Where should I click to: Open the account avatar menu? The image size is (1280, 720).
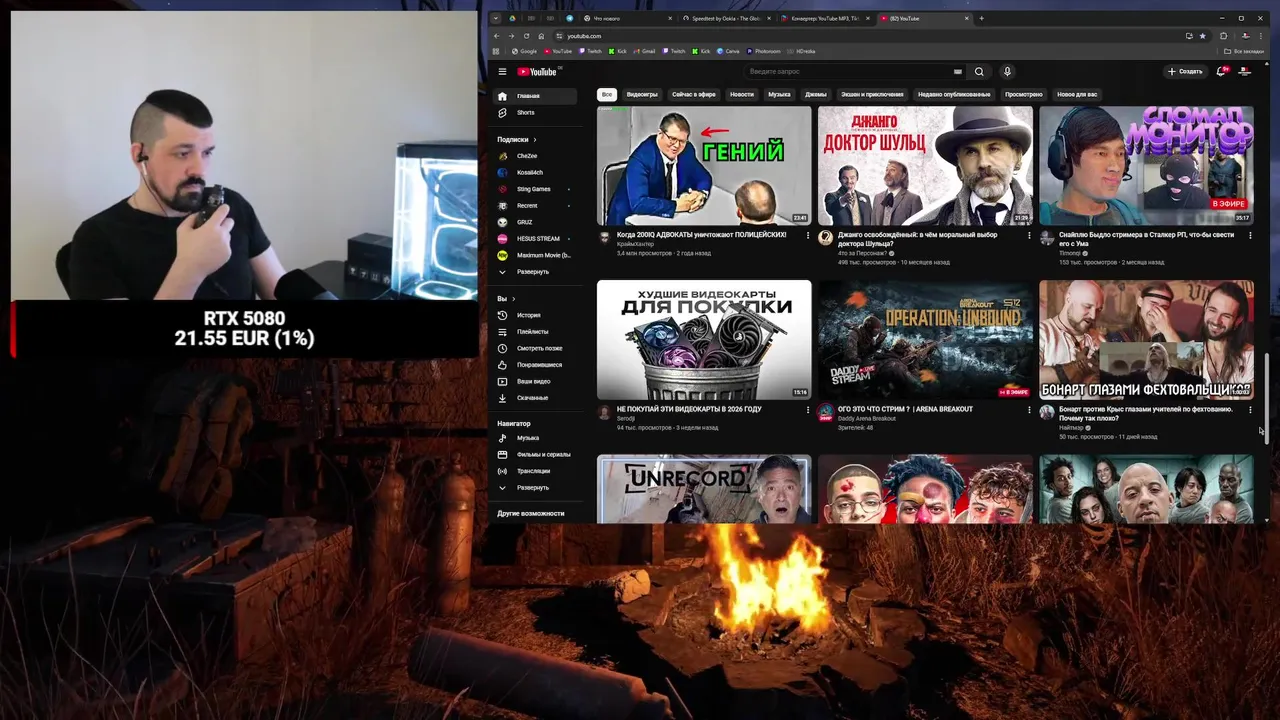(x=1245, y=72)
